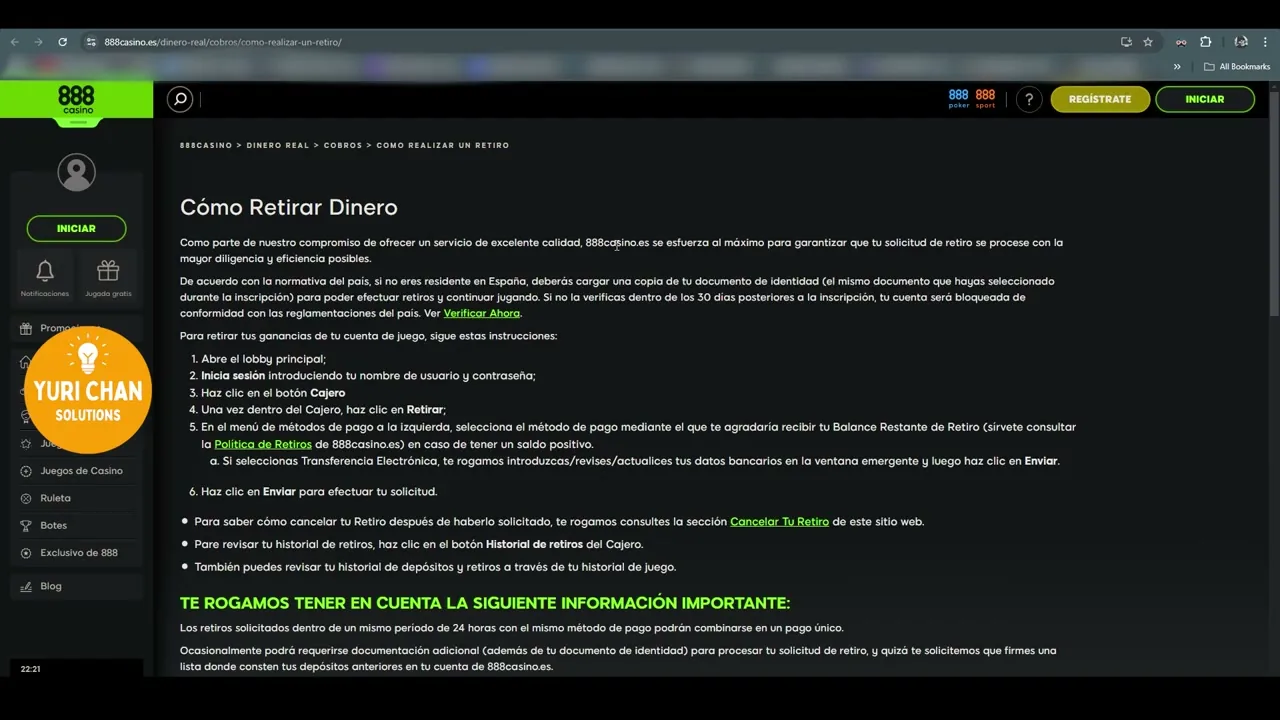Bookmark this page with the star icon
The image size is (1280, 720).
tap(1148, 42)
